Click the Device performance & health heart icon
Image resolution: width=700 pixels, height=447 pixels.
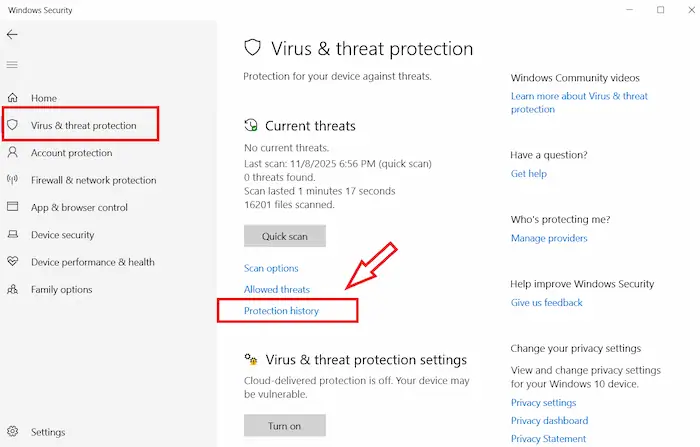click(12, 262)
